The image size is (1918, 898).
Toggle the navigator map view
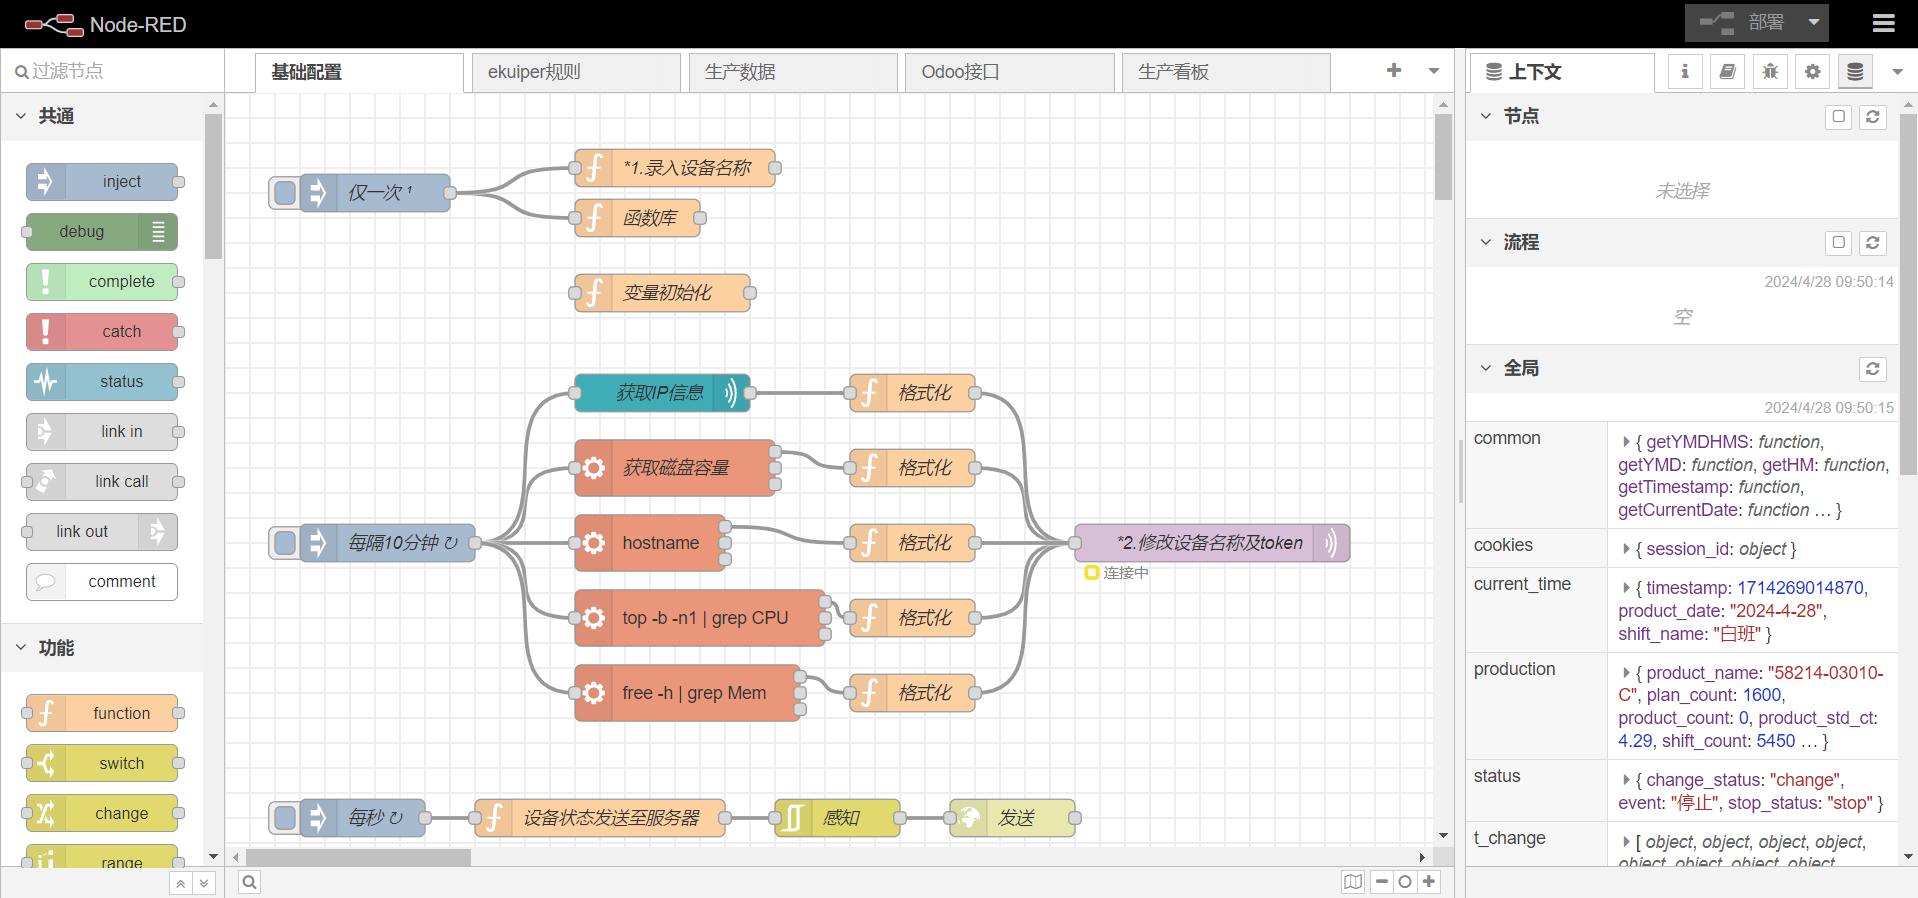pos(1353,882)
